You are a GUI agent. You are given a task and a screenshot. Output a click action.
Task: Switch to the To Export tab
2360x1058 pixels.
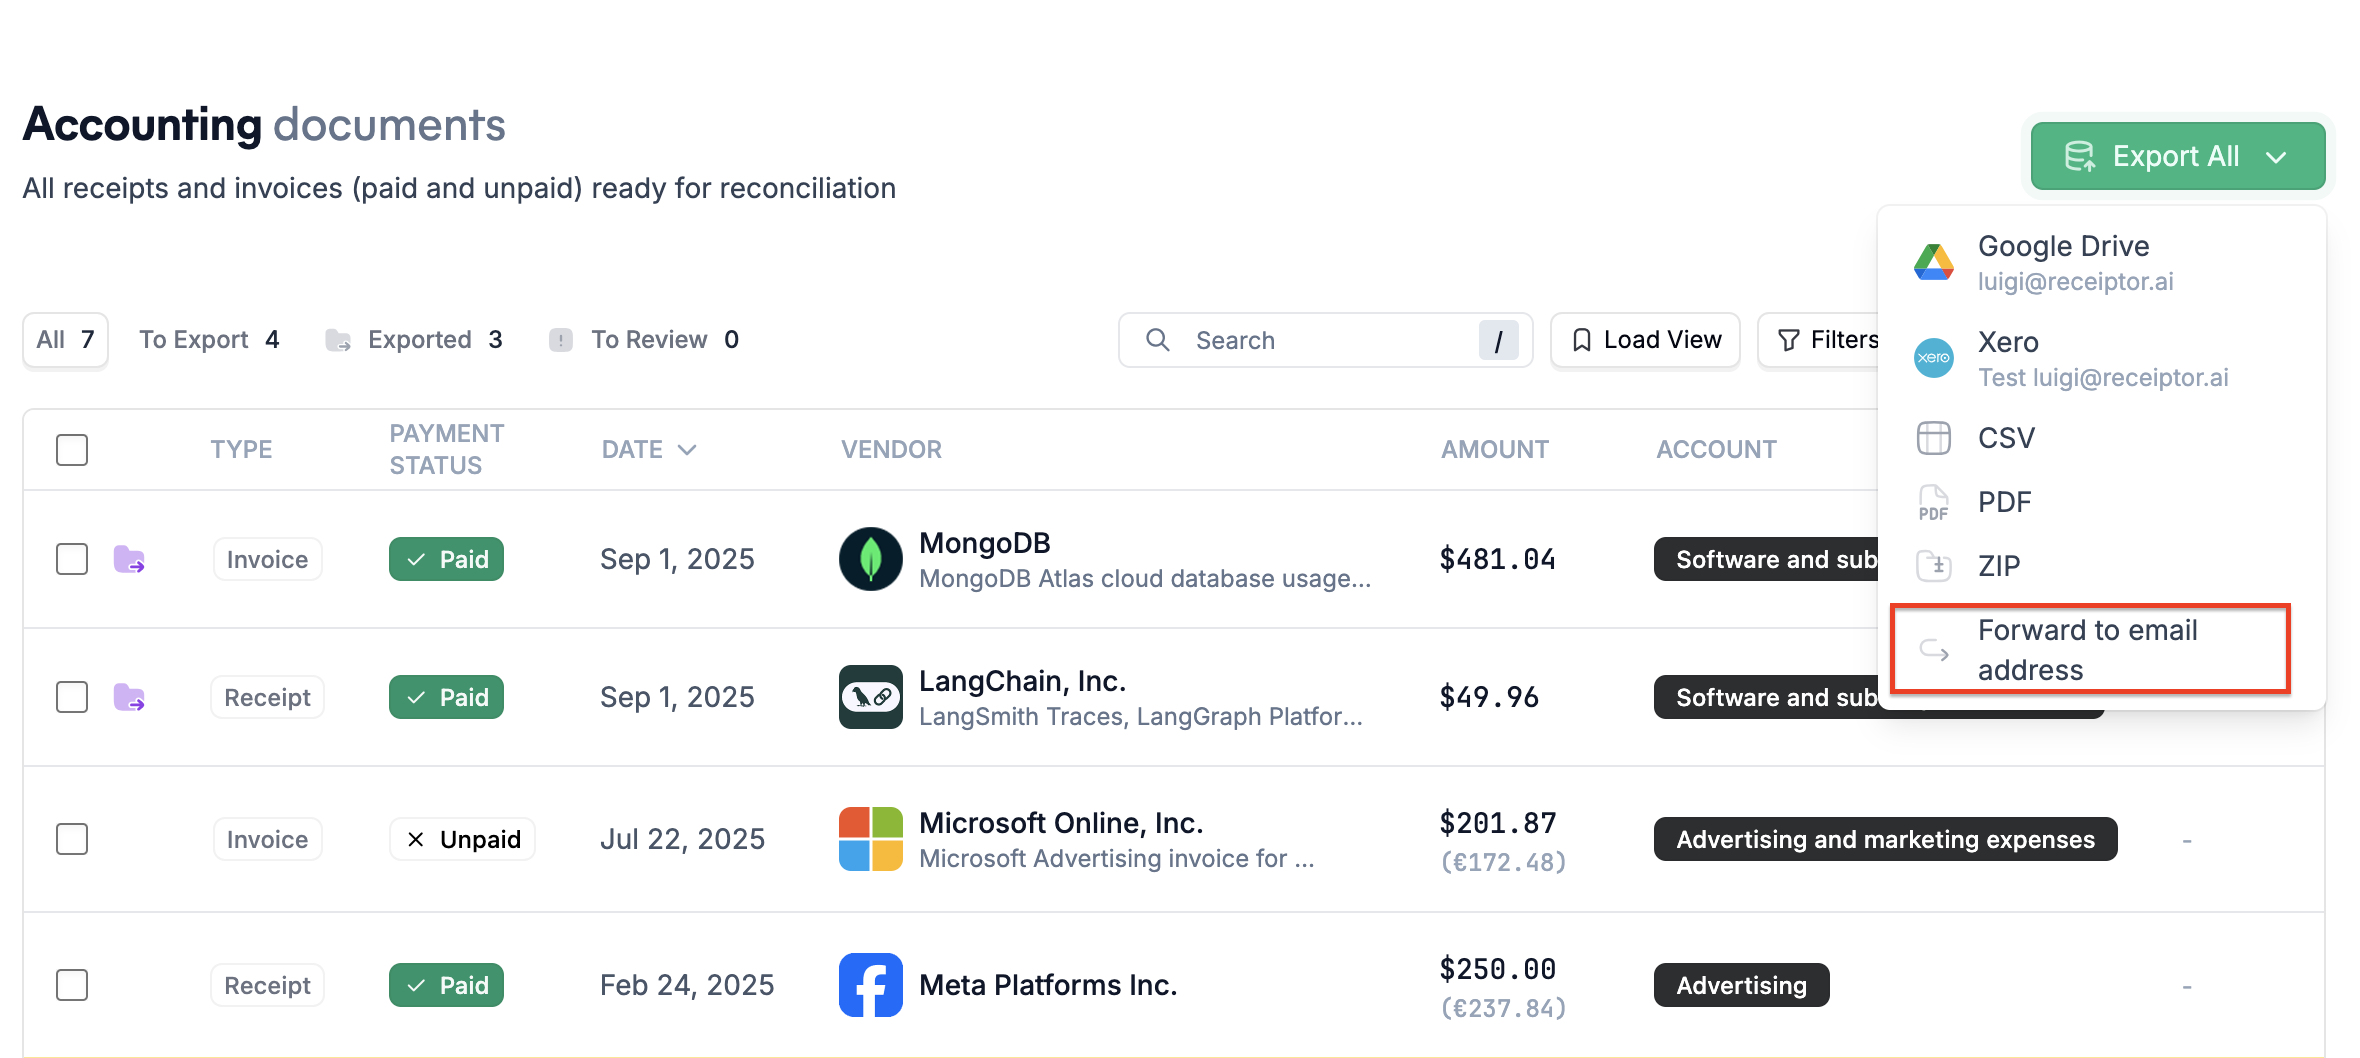[209, 340]
